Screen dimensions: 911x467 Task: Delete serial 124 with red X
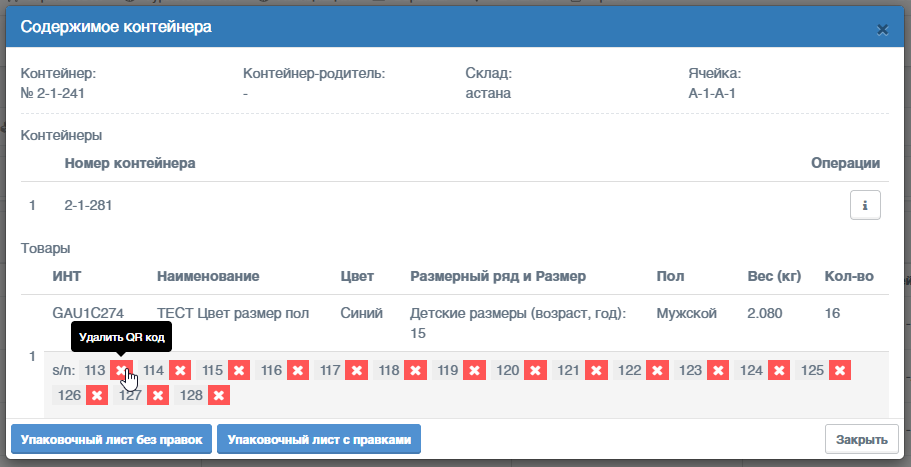point(779,370)
